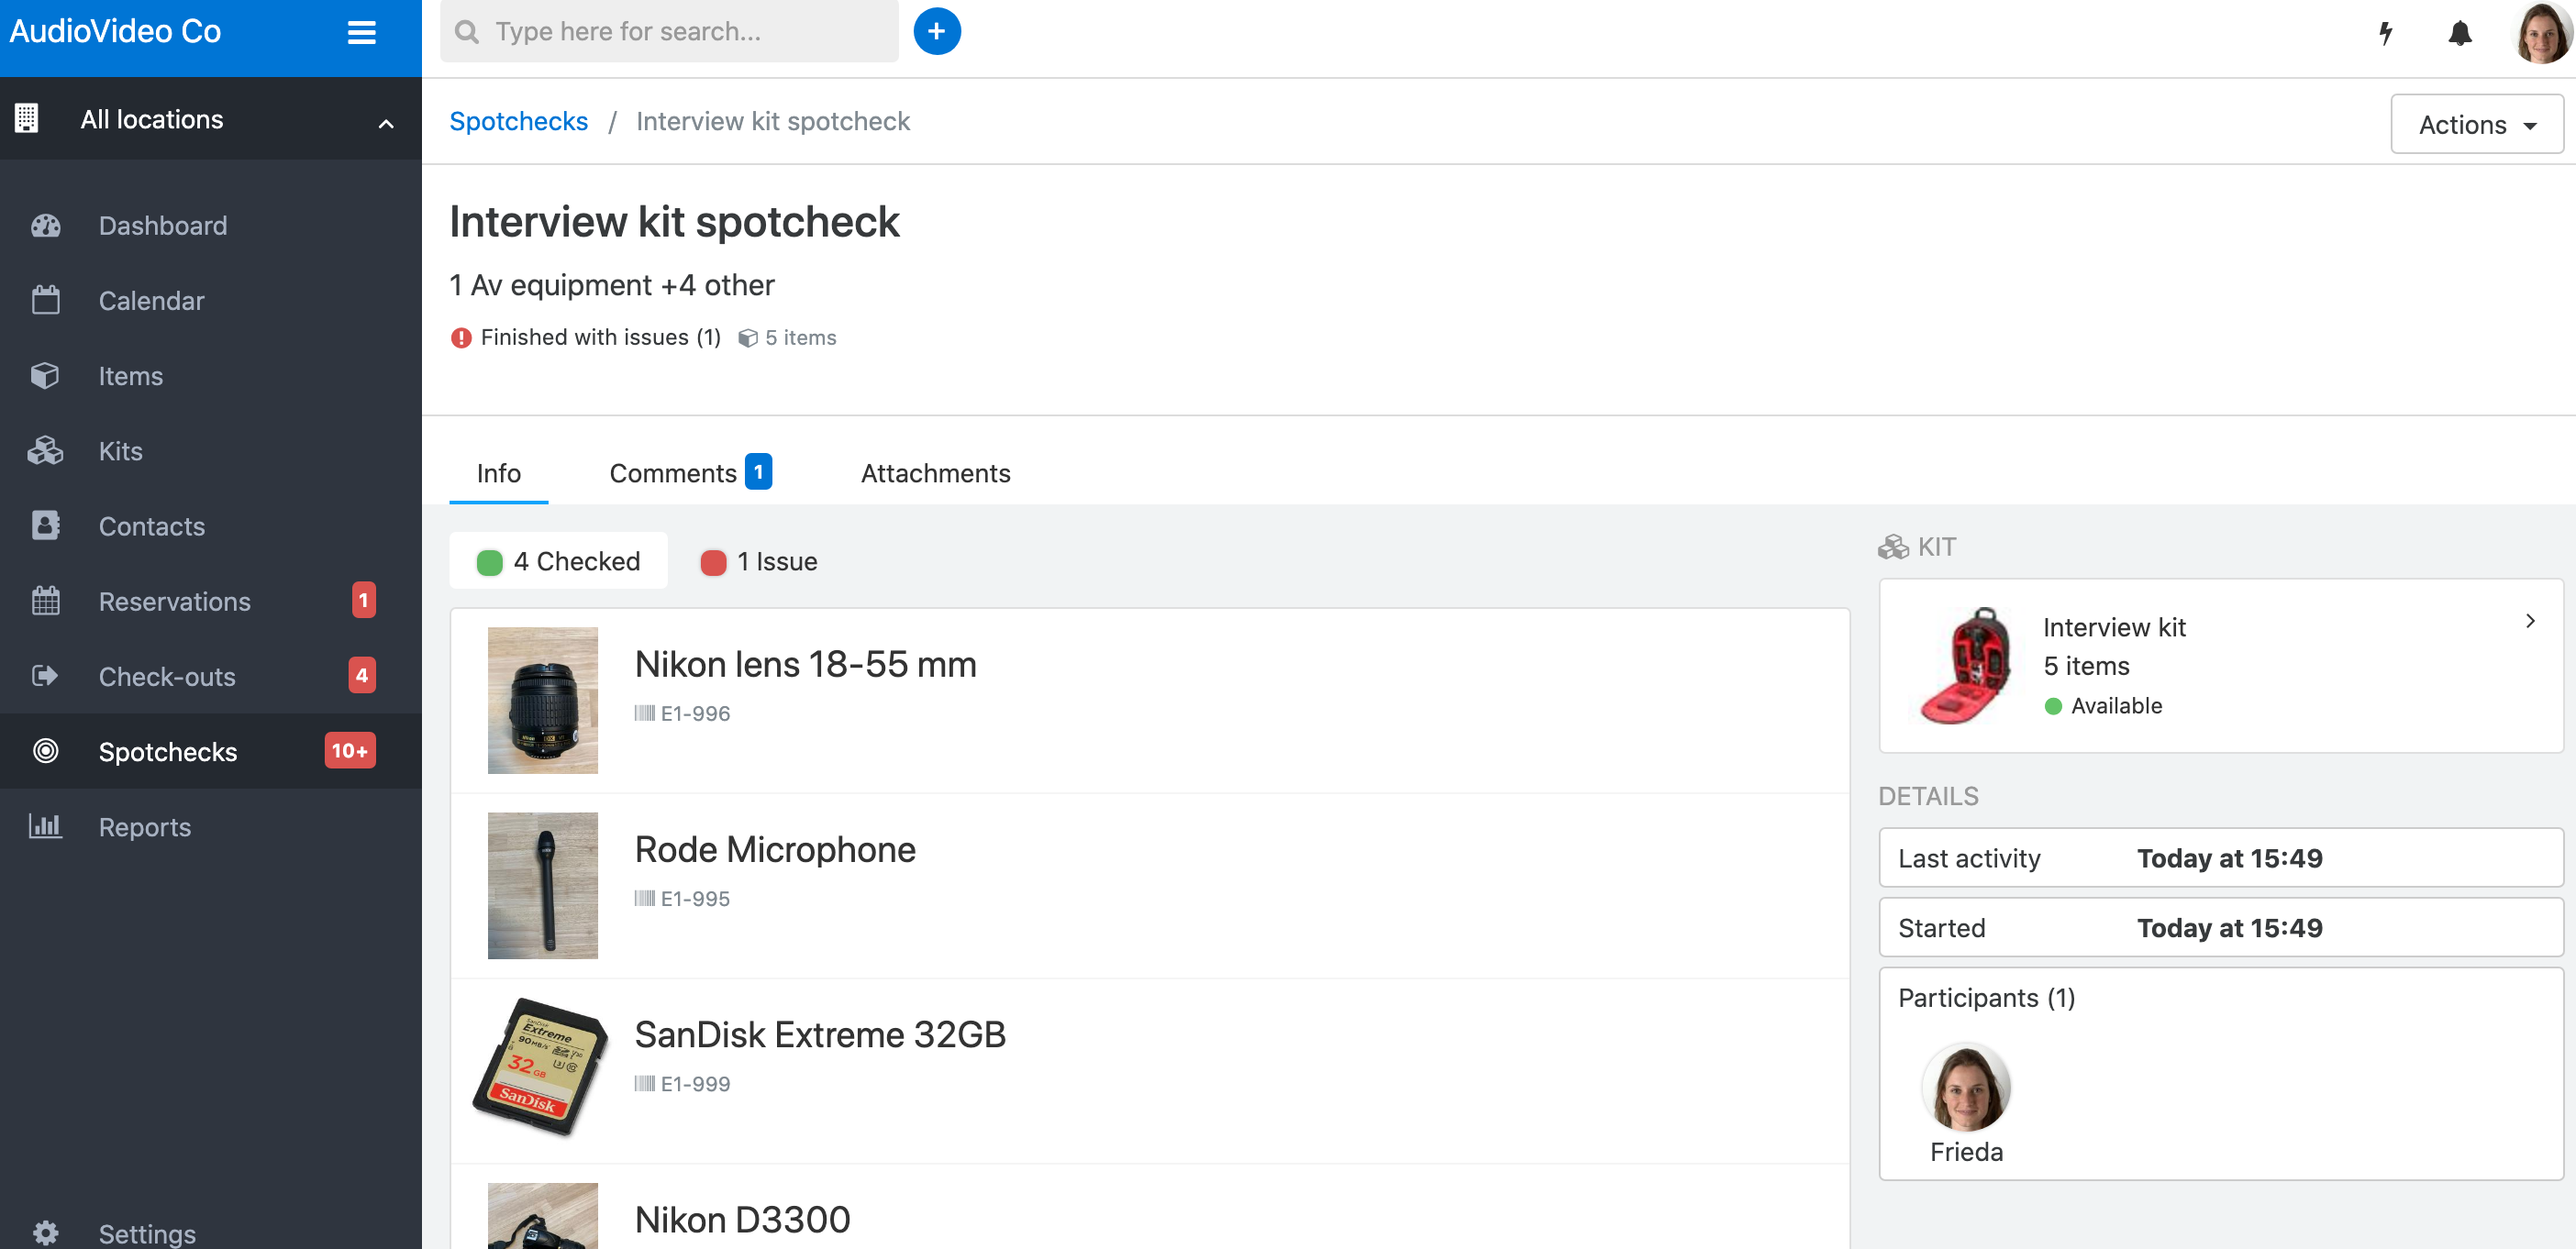Open the Attachments tab
Viewport: 2576px width, 1249px height.
[936, 474]
